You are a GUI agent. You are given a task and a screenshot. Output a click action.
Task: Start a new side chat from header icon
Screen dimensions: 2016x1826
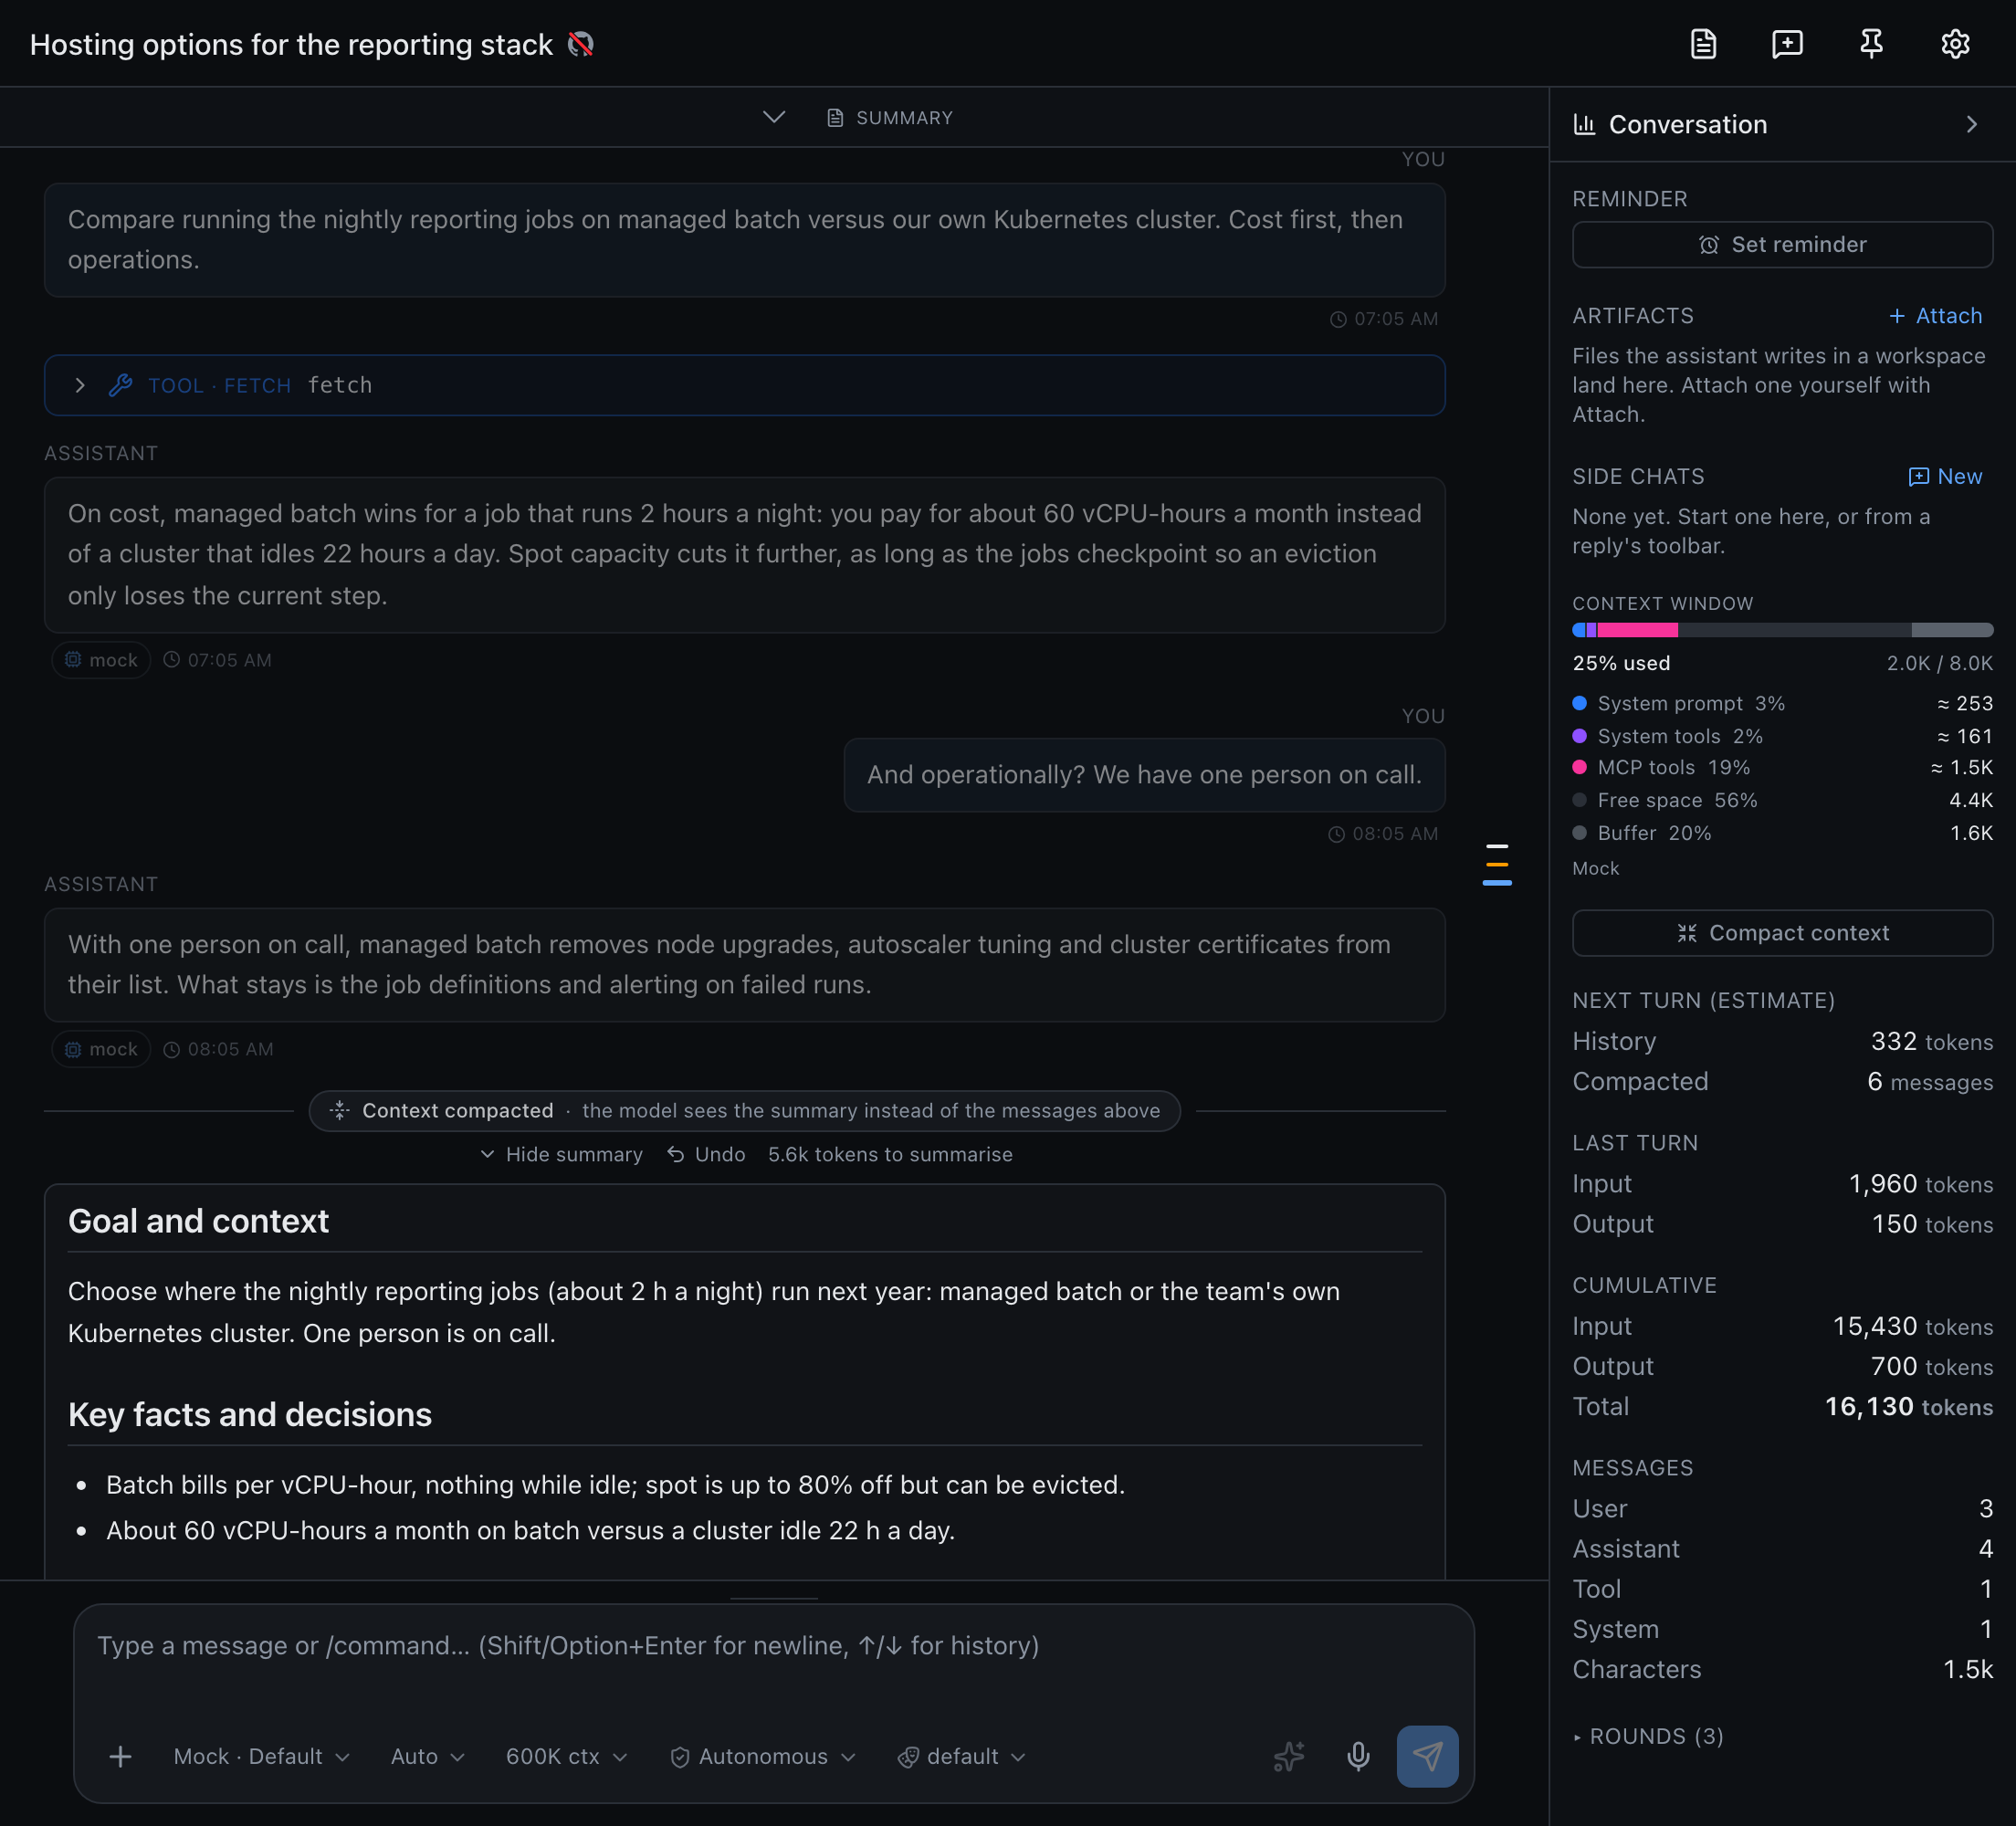click(x=1787, y=44)
